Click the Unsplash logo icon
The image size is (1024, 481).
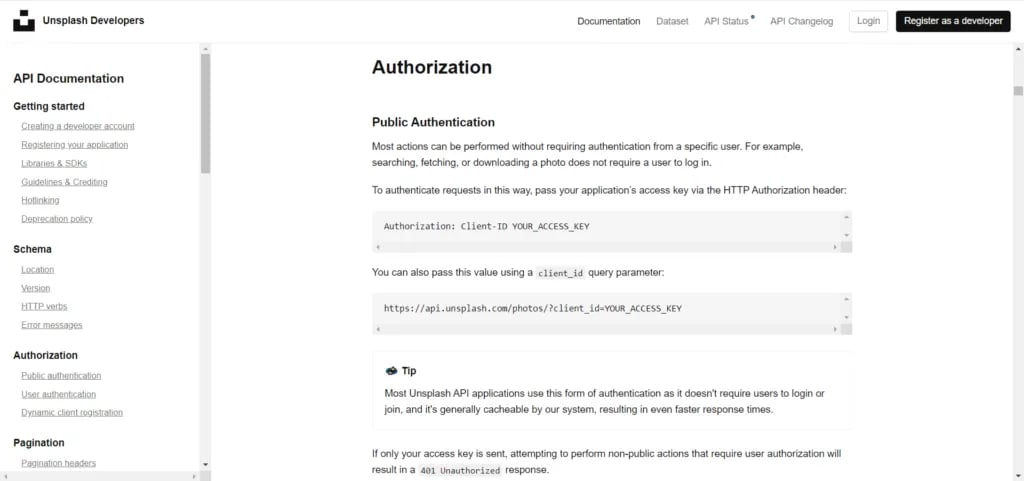coord(23,21)
